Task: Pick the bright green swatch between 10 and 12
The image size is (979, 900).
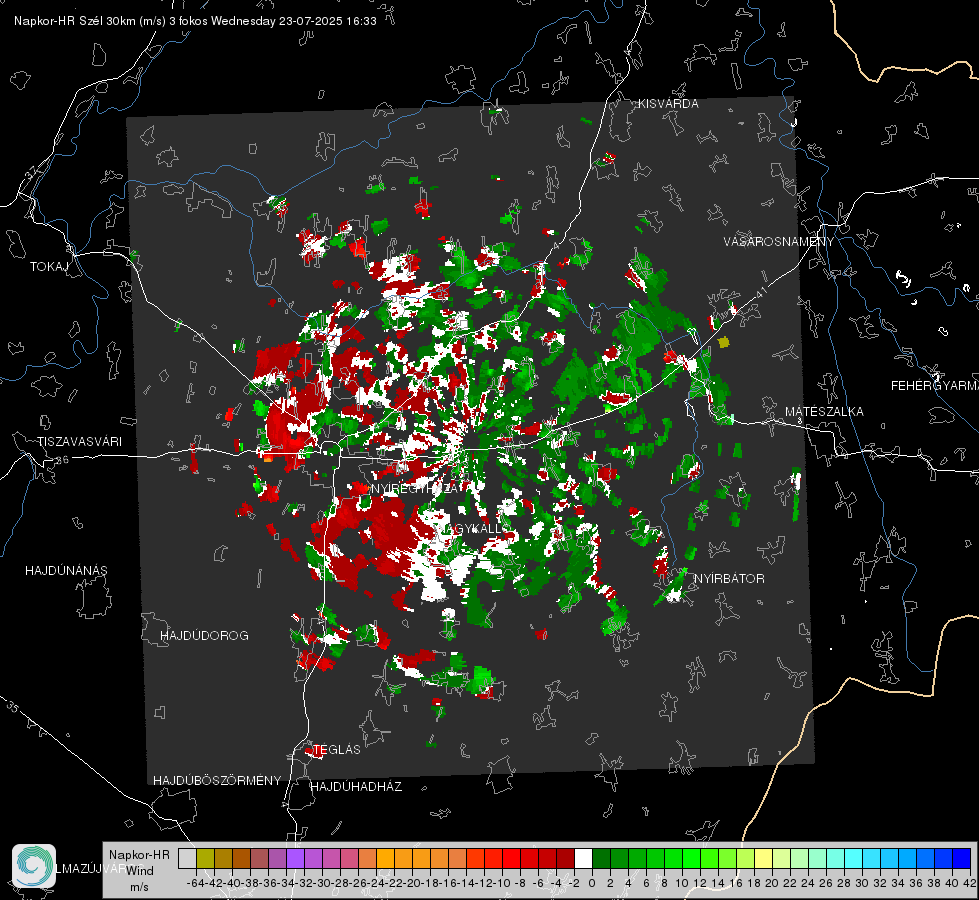Action: [691, 858]
